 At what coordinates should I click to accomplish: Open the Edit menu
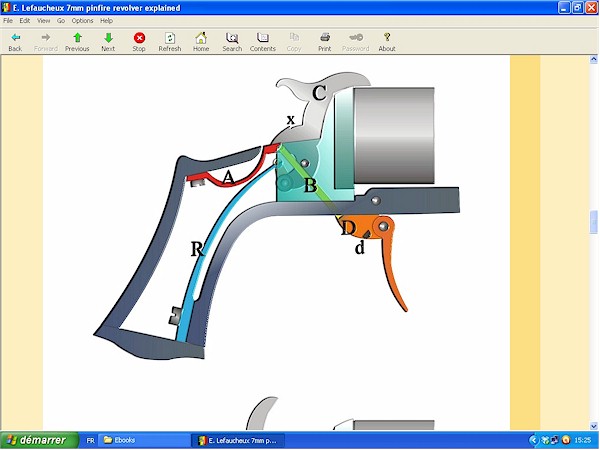coord(25,21)
